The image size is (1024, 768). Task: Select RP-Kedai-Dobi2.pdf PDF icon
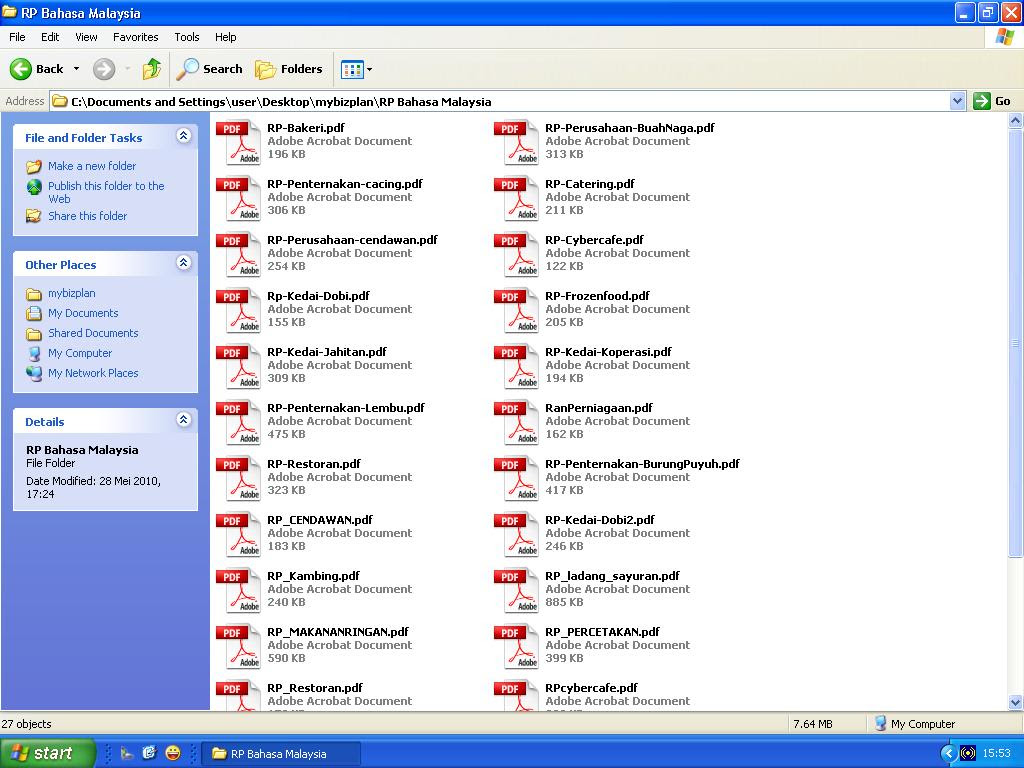click(517, 535)
